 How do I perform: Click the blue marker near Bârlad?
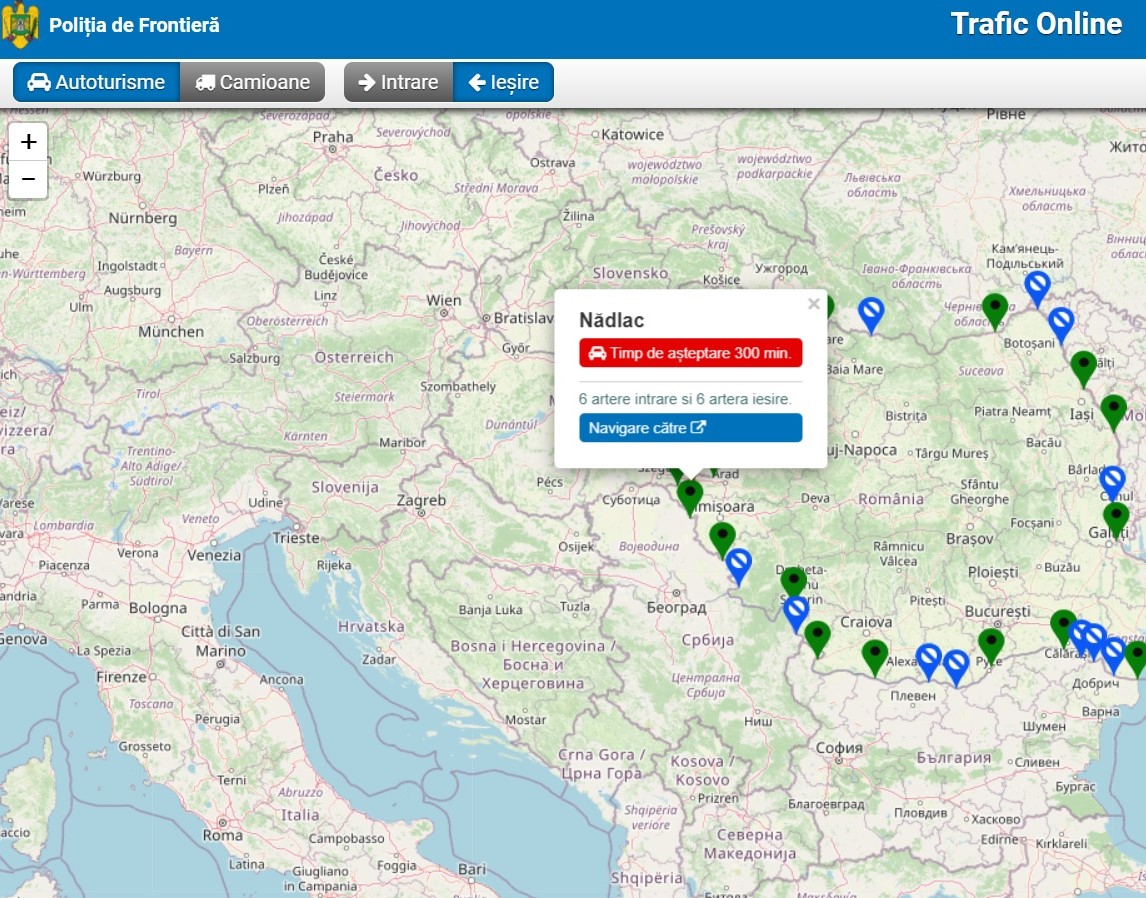(x=1112, y=481)
